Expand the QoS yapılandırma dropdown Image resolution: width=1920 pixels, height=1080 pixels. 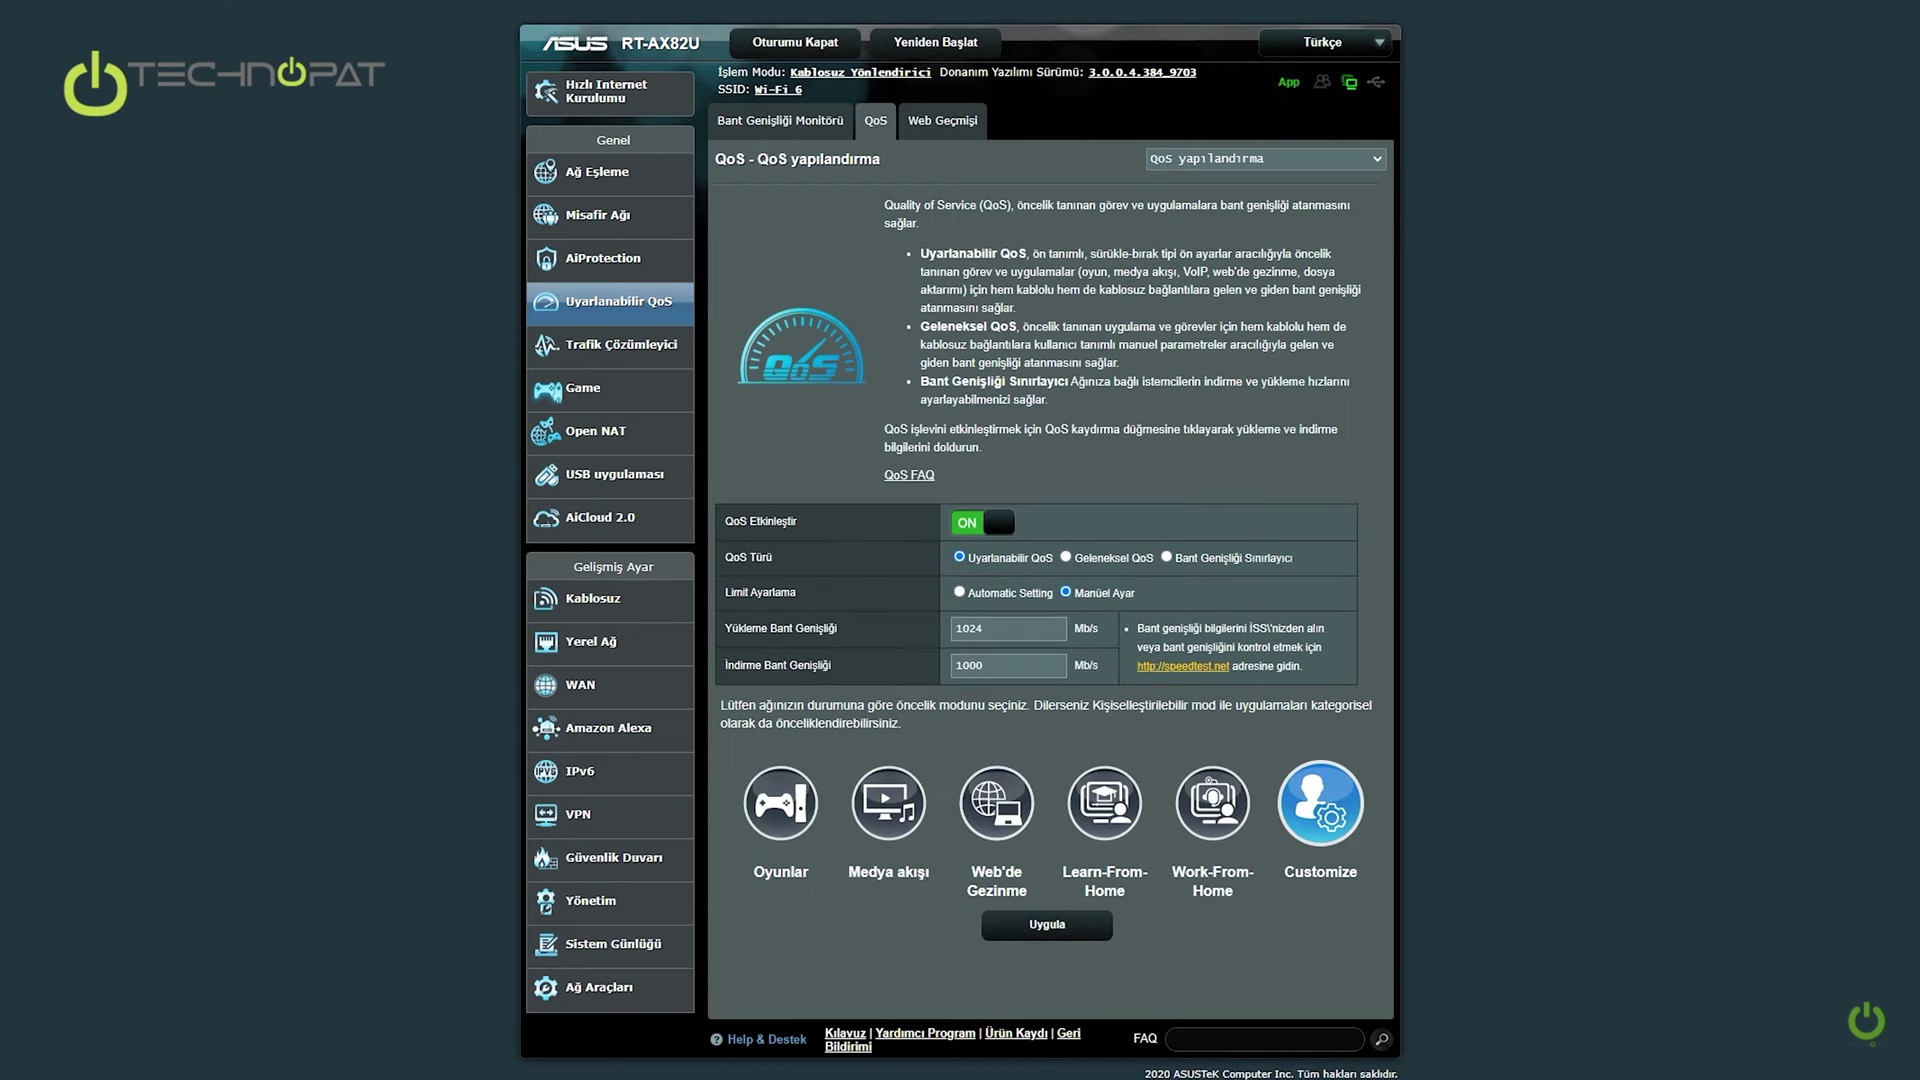click(1265, 159)
